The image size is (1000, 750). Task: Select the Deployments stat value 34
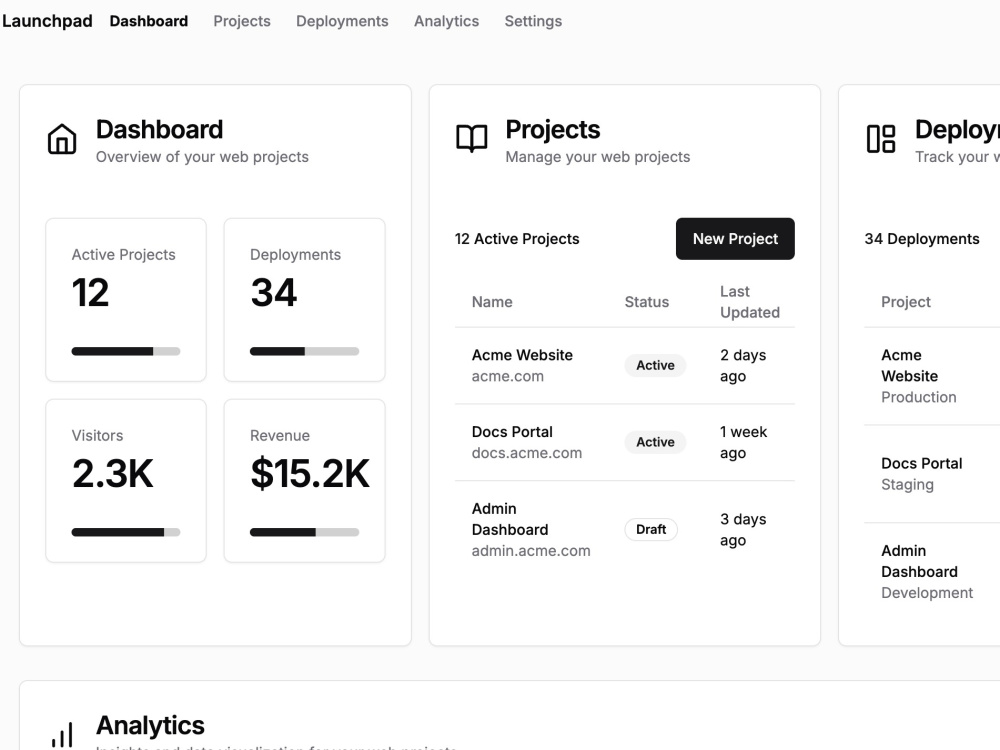[x=274, y=293]
